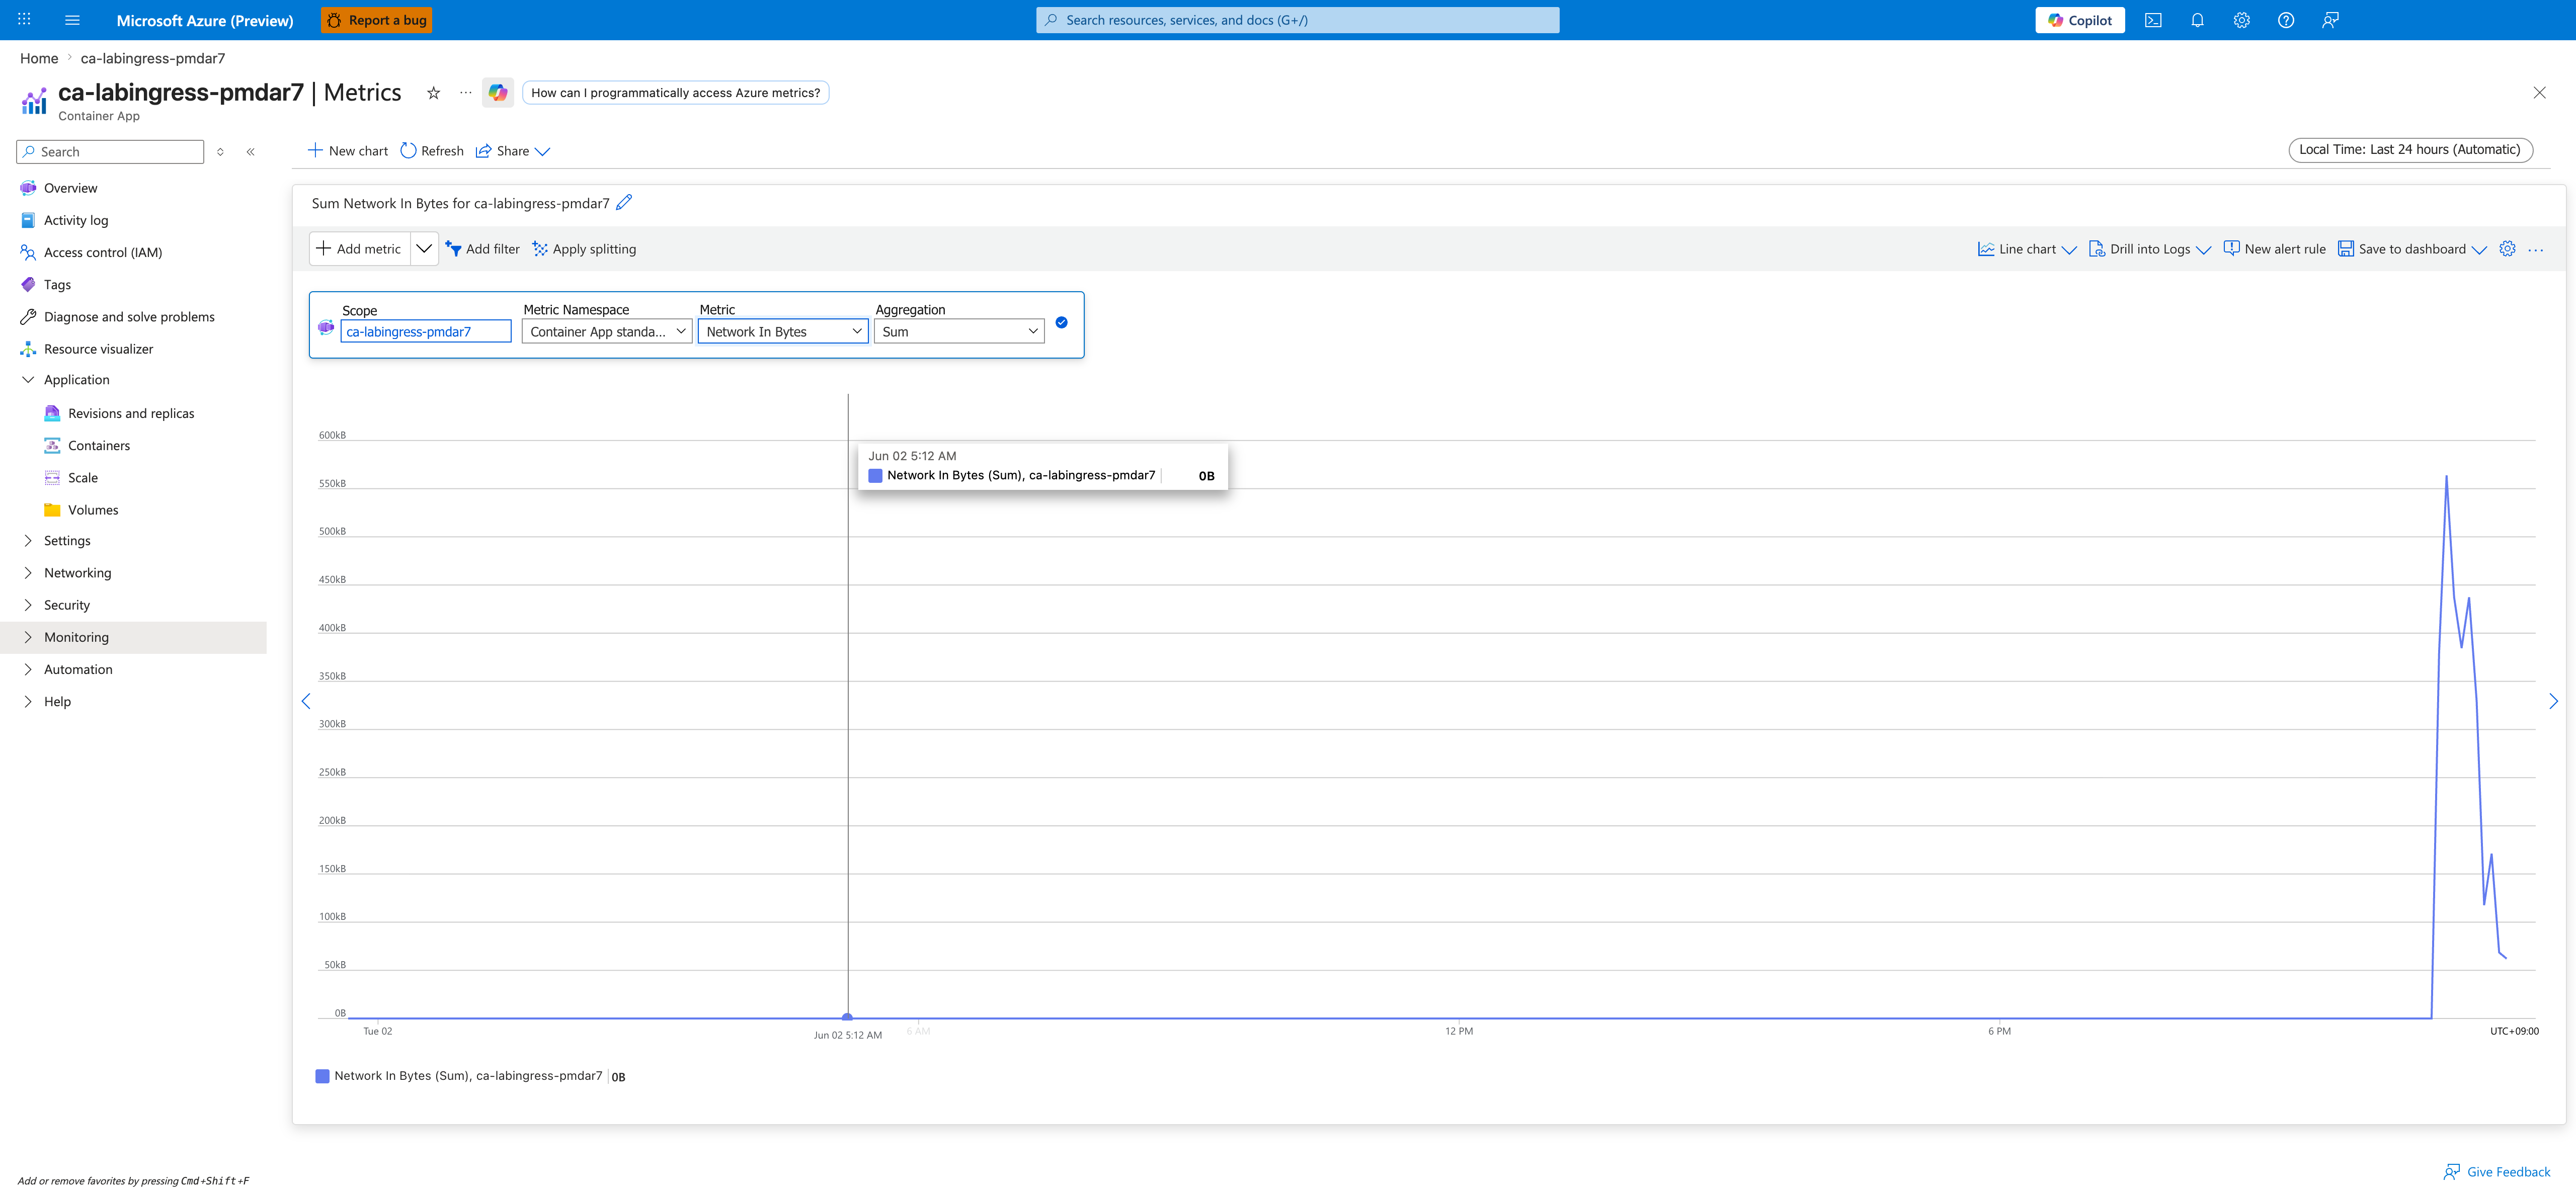This screenshot has width=2576, height=1191.
Task: Edit chart title with the pencil icon
Action: point(624,203)
